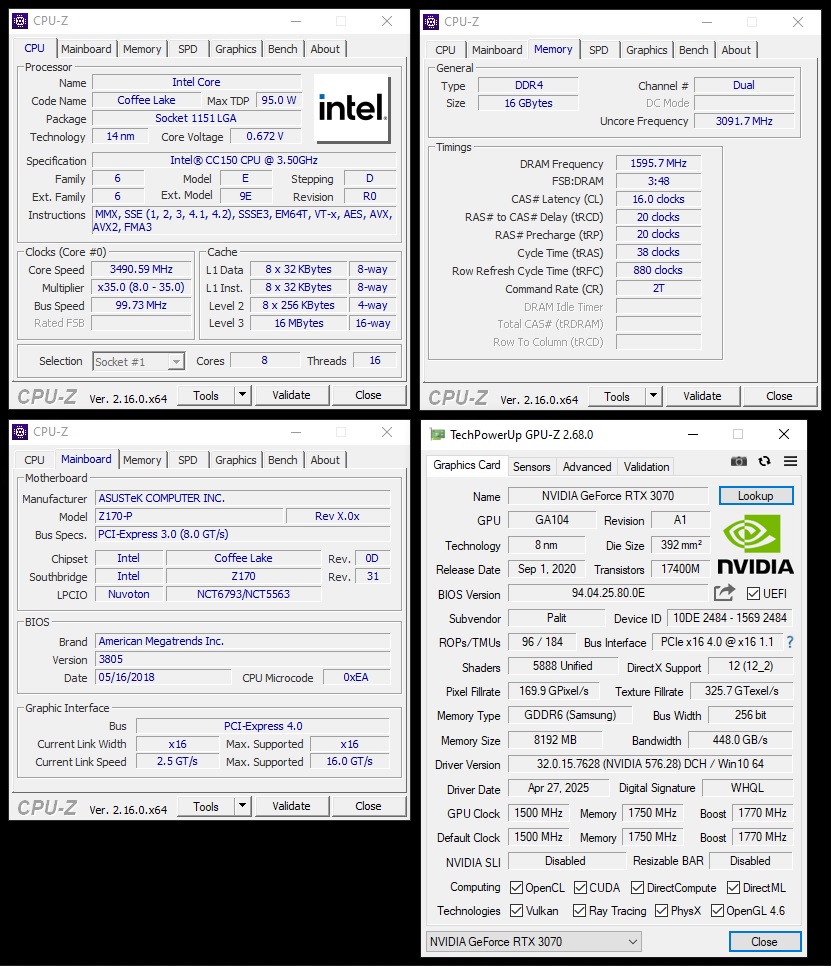The width and height of the screenshot is (831, 966).
Task: Toggle the OpenCL checkbox
Action: 516,888
